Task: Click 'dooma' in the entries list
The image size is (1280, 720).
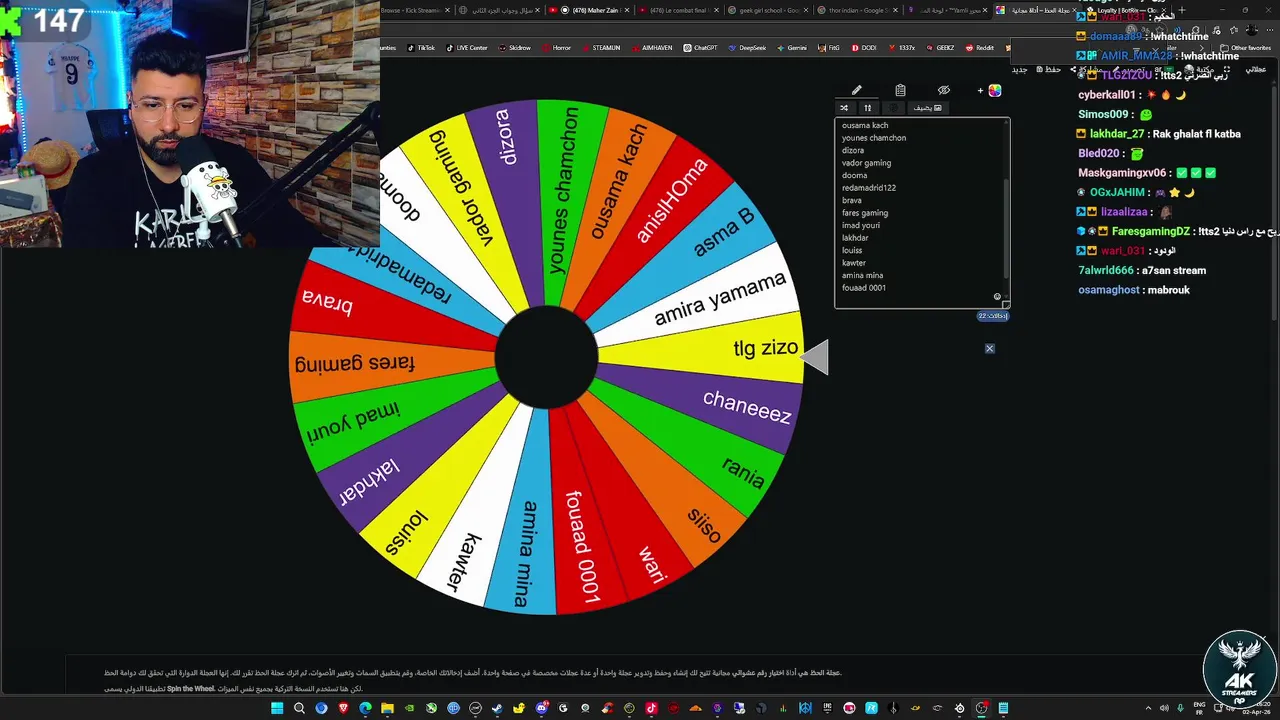Action: coord(854,176)
